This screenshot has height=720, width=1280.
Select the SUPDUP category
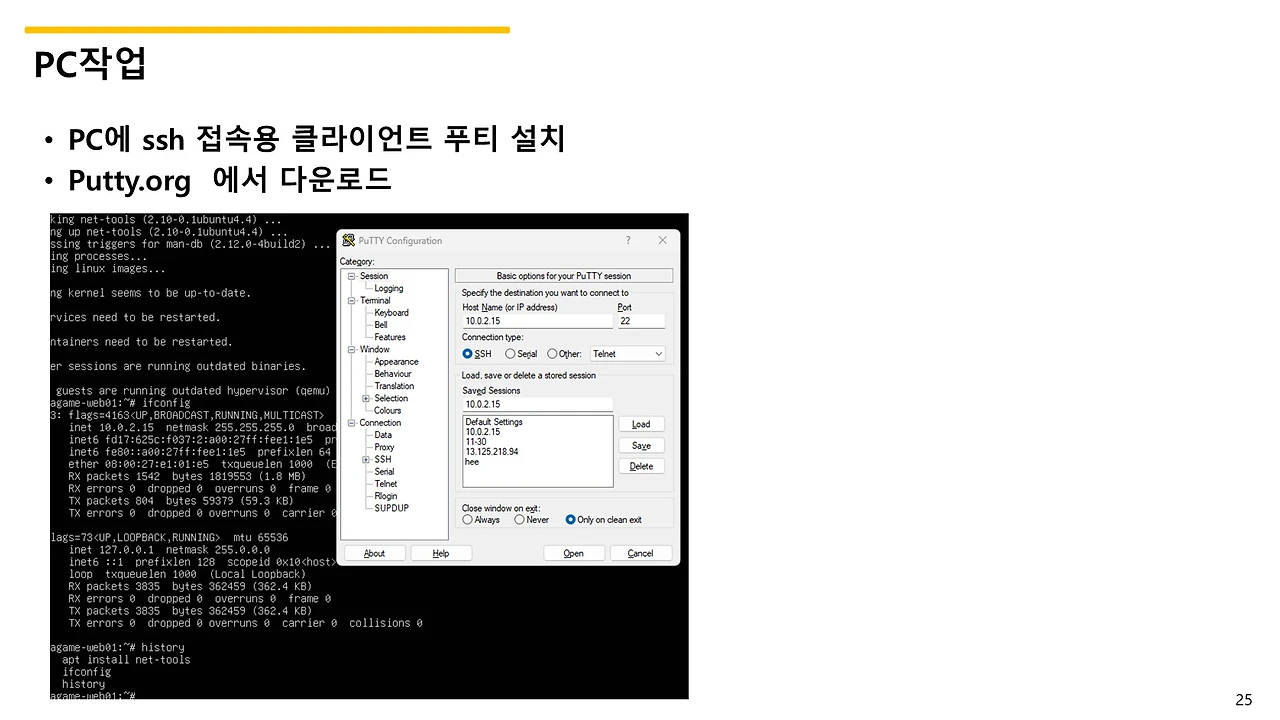(391, 508)
